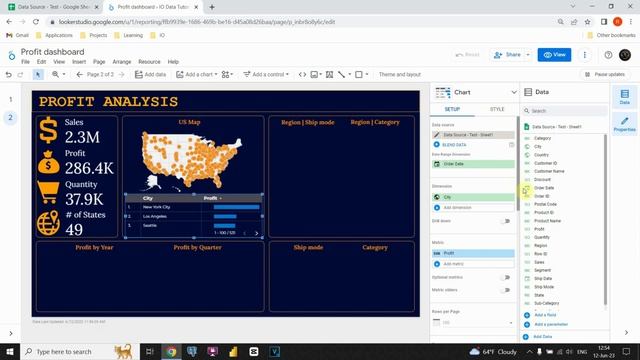Open the Add a chart dropdown
This screenshot has width=640, height=360.
(196, 74)
